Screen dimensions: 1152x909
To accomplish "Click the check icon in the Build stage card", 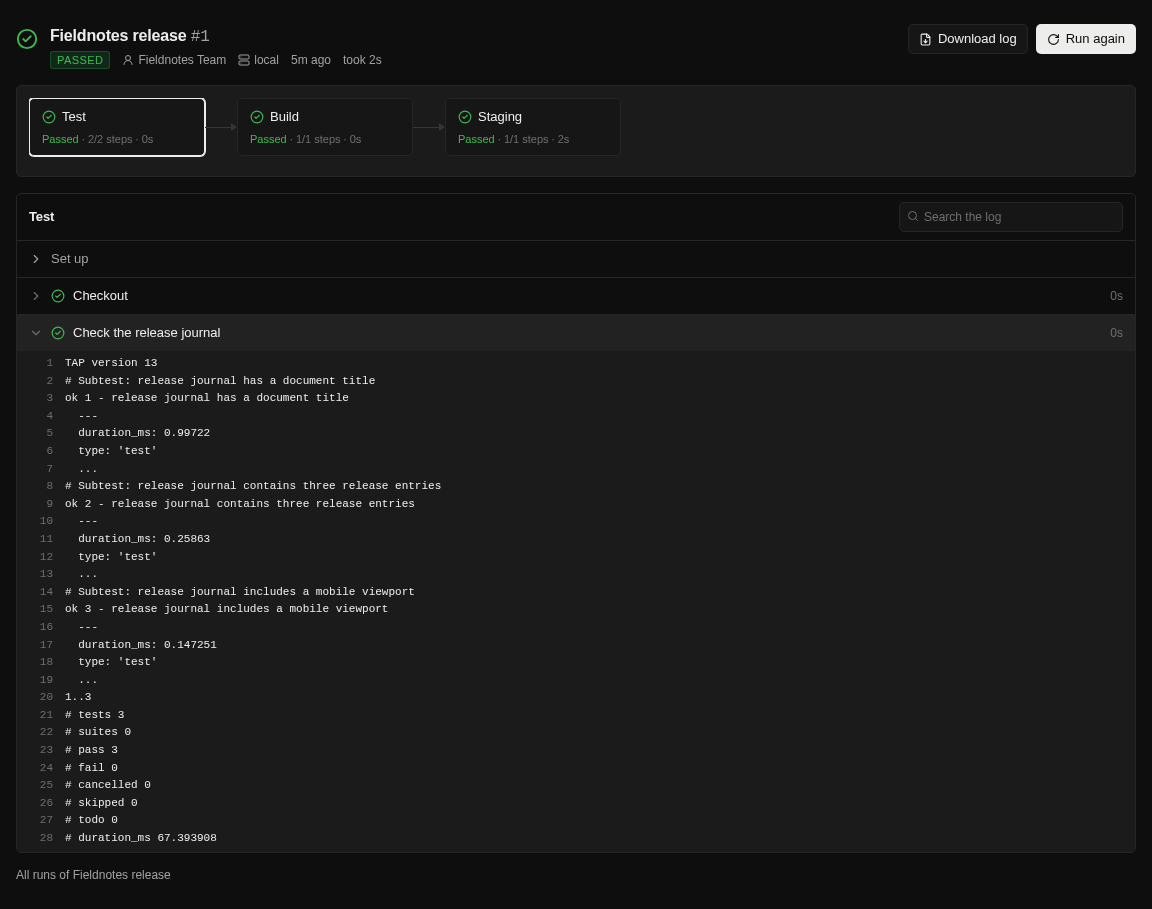I will pos(257,117).
